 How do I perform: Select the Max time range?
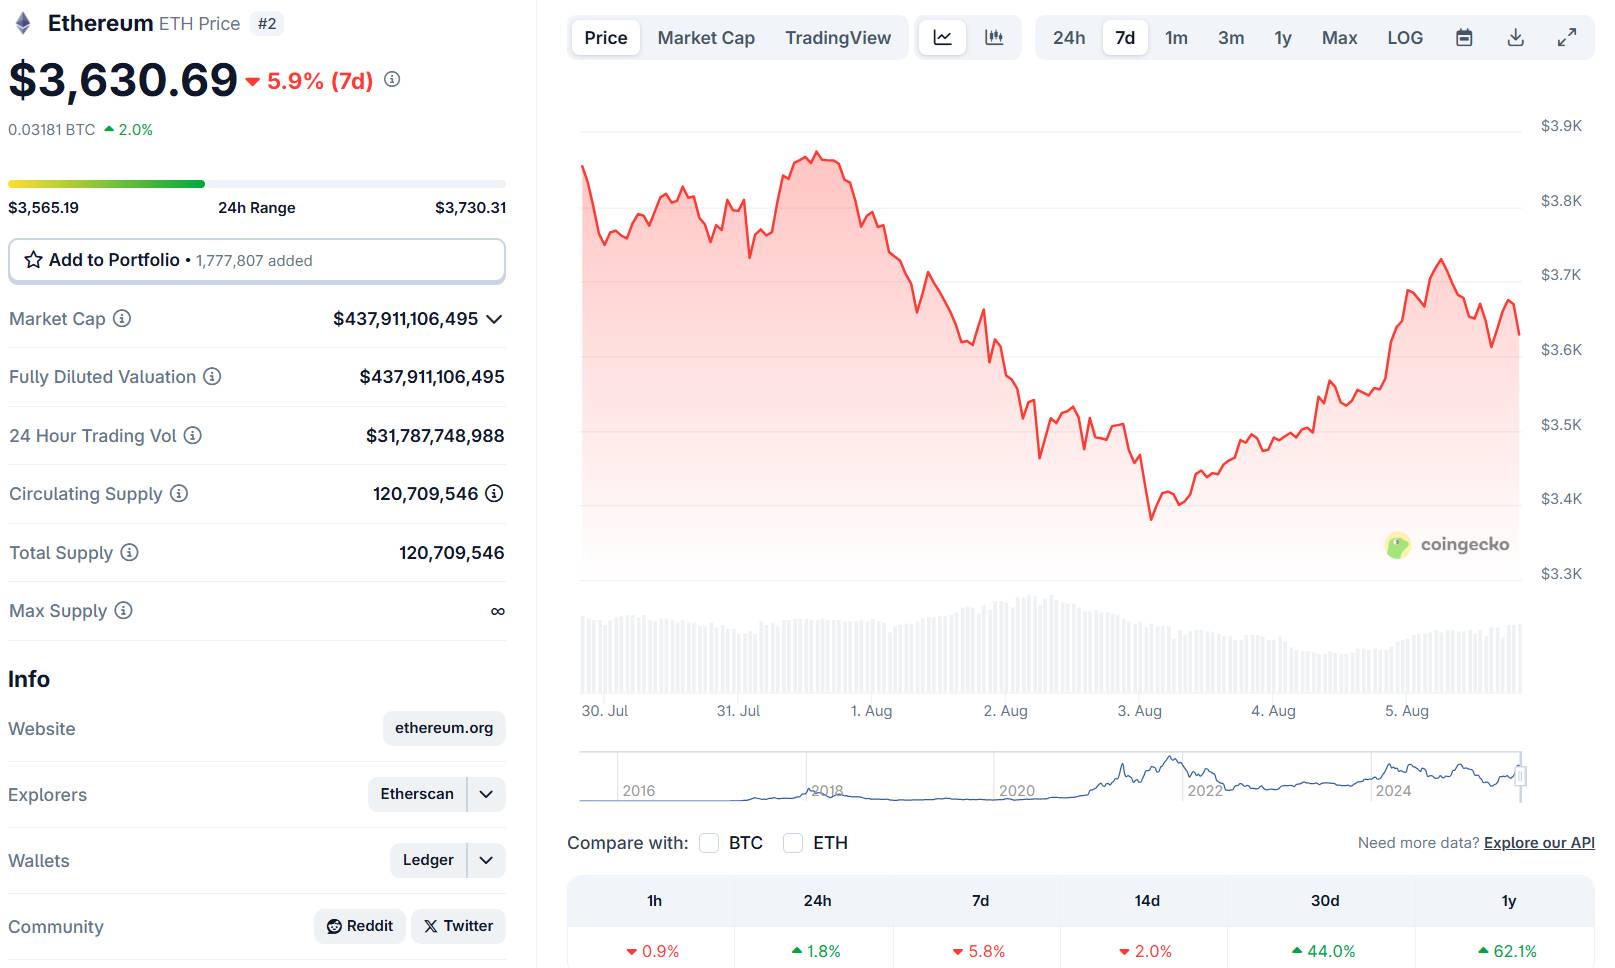click(x=1339, y=38)
